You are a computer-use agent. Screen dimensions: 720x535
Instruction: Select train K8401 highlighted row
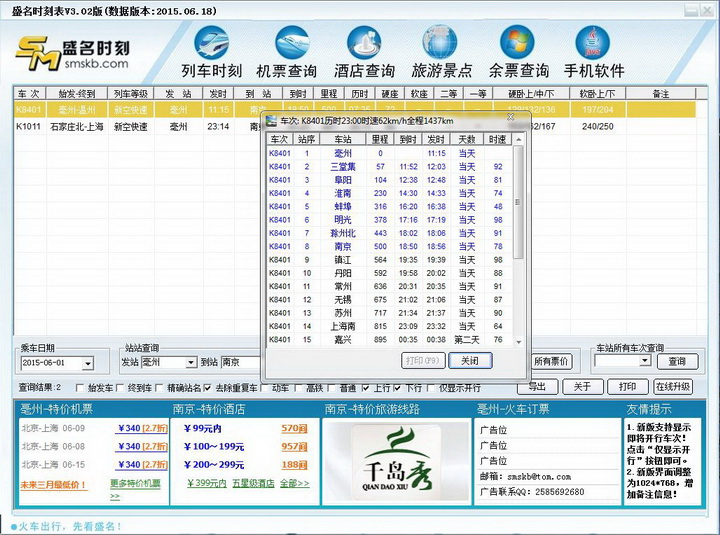click(354, 110)
